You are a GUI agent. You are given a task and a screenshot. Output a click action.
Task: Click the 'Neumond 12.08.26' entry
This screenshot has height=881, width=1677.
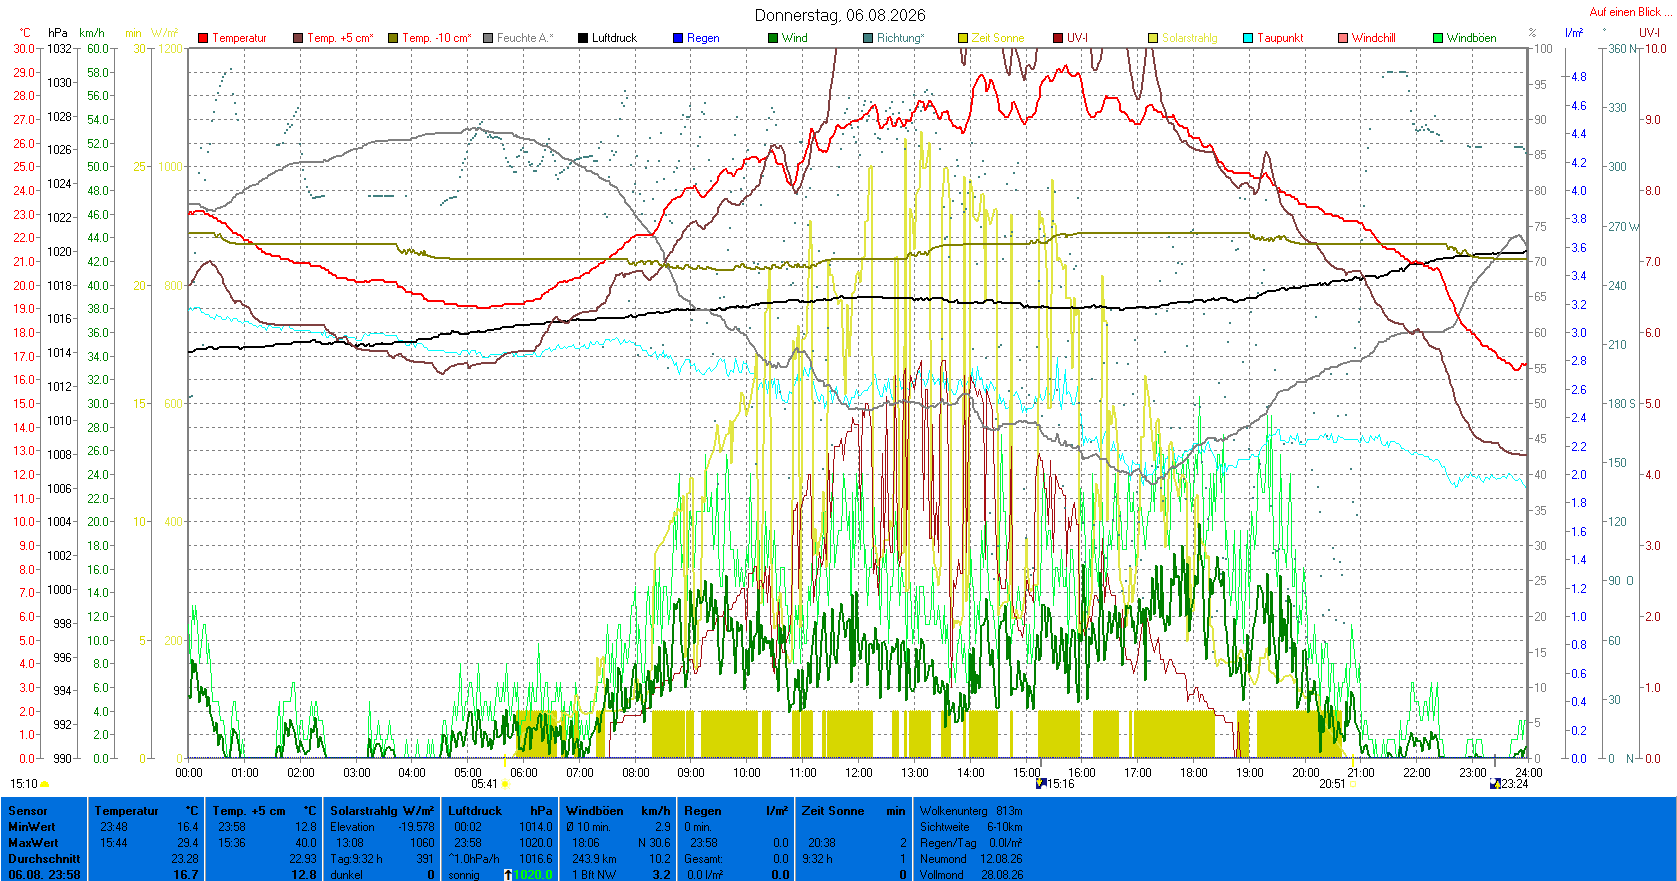coord(971,859)
